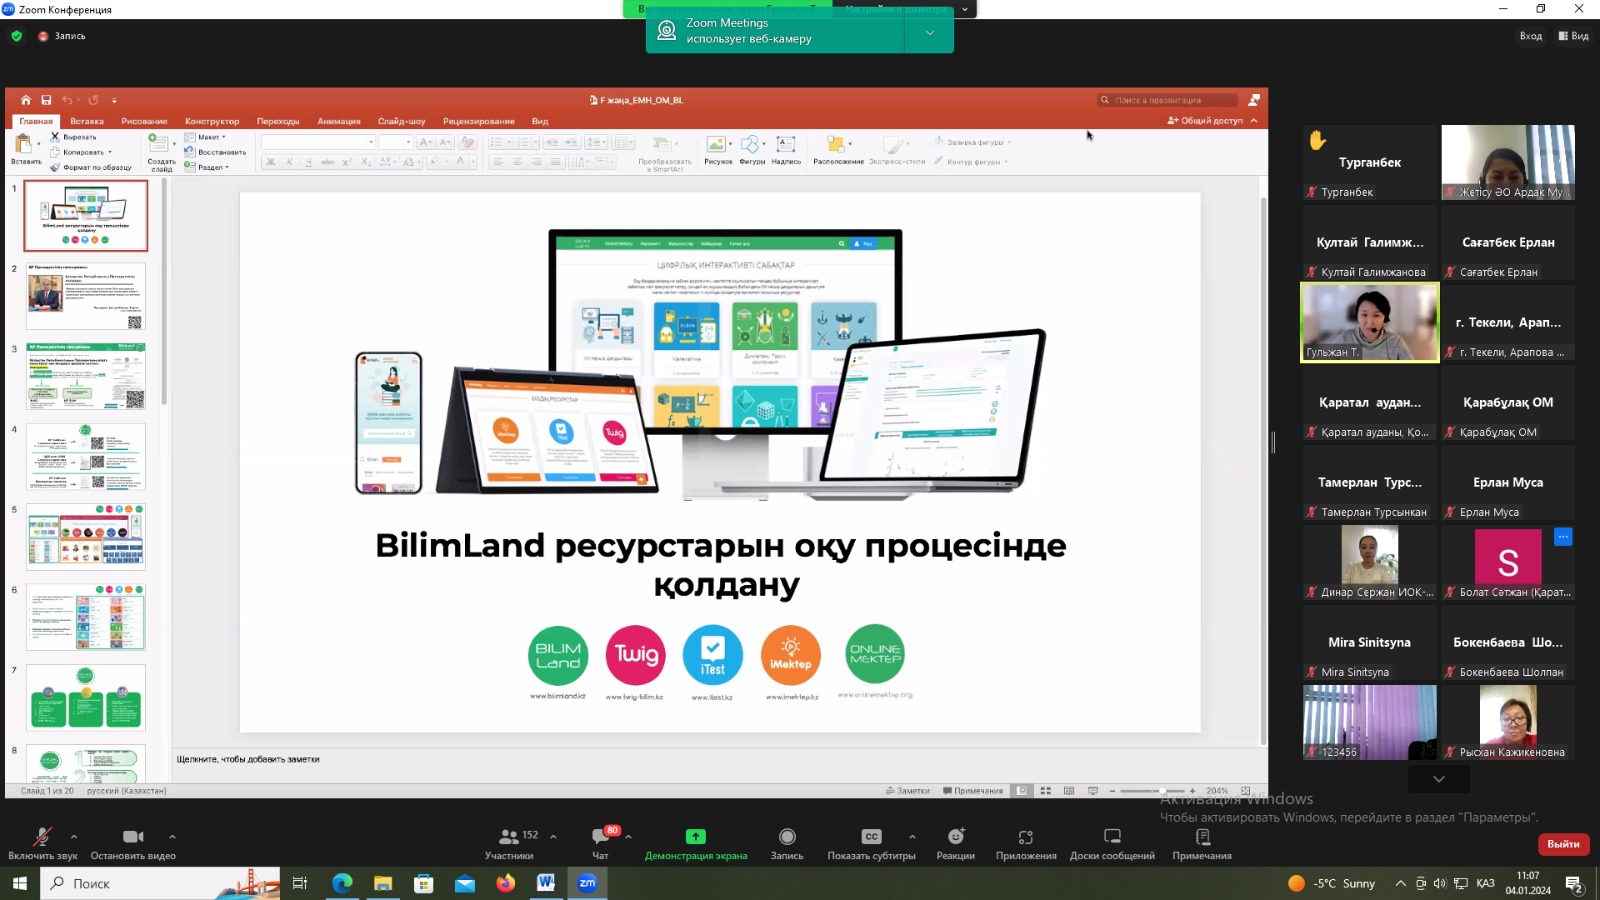Insert a Рисунок picture
The height and width of the screenshot is (900, 1600).
(718, 150)
